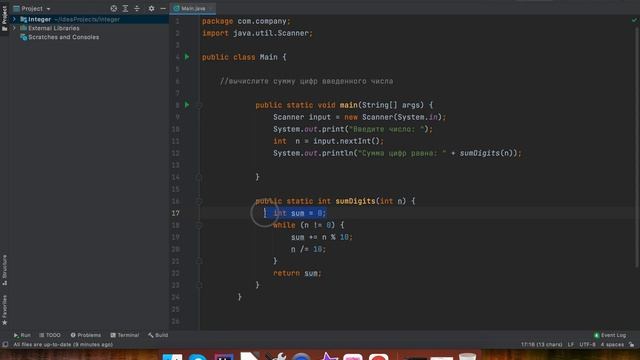
Task: Open the Run tool window
Action: 22,335
